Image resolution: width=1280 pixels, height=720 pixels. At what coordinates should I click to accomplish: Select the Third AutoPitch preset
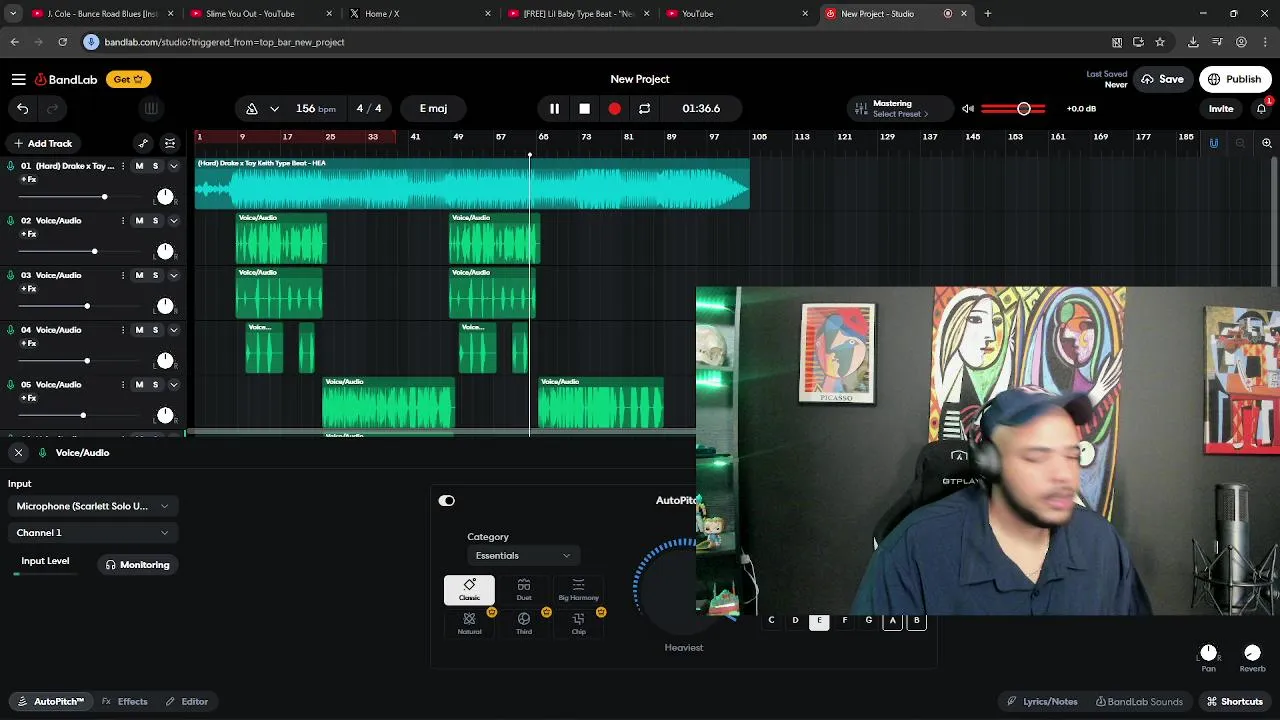click(524, 624)
